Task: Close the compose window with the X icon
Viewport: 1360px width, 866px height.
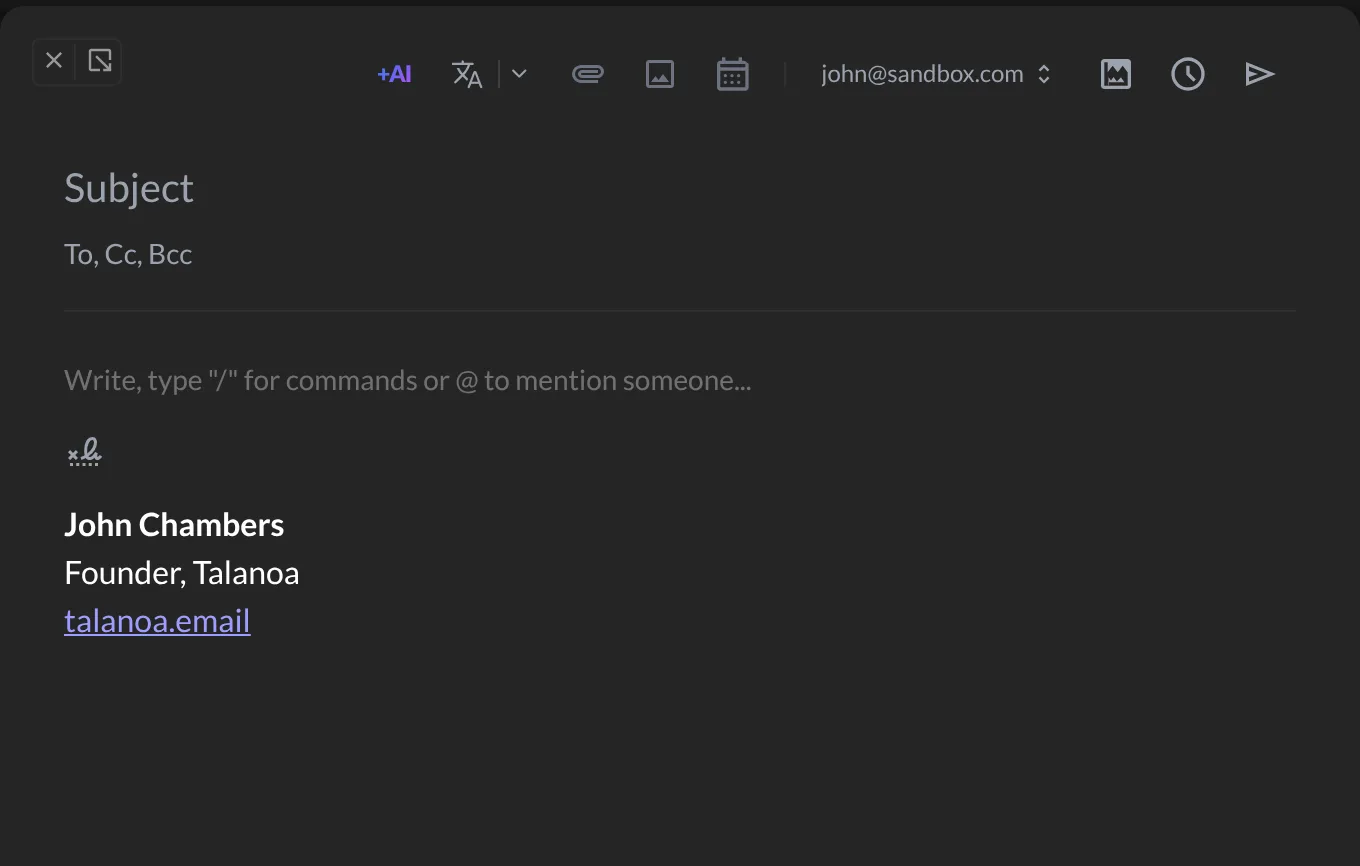Action: (54, 61)
